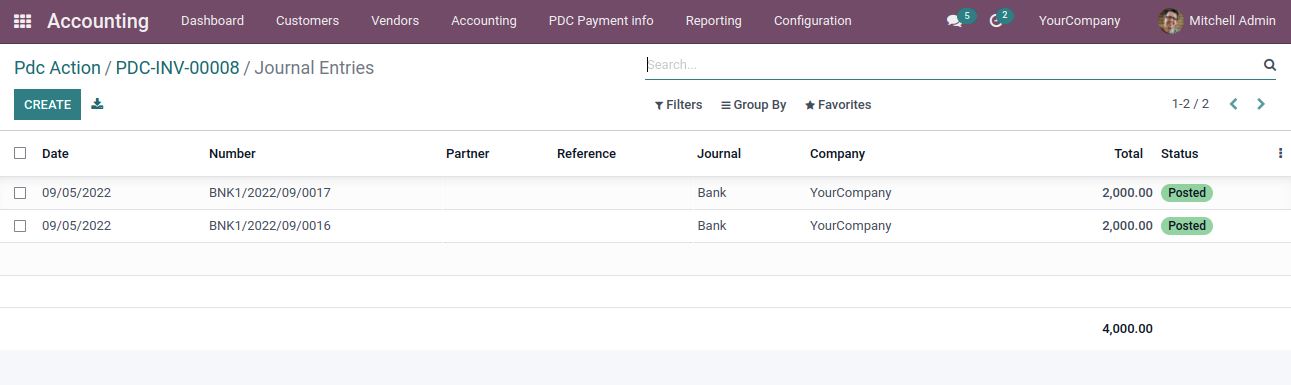Open the Vendors menu
Image resolution: width=1291 pixels, height=385 pixels.
pyautogui.click(x=395, y=21)
